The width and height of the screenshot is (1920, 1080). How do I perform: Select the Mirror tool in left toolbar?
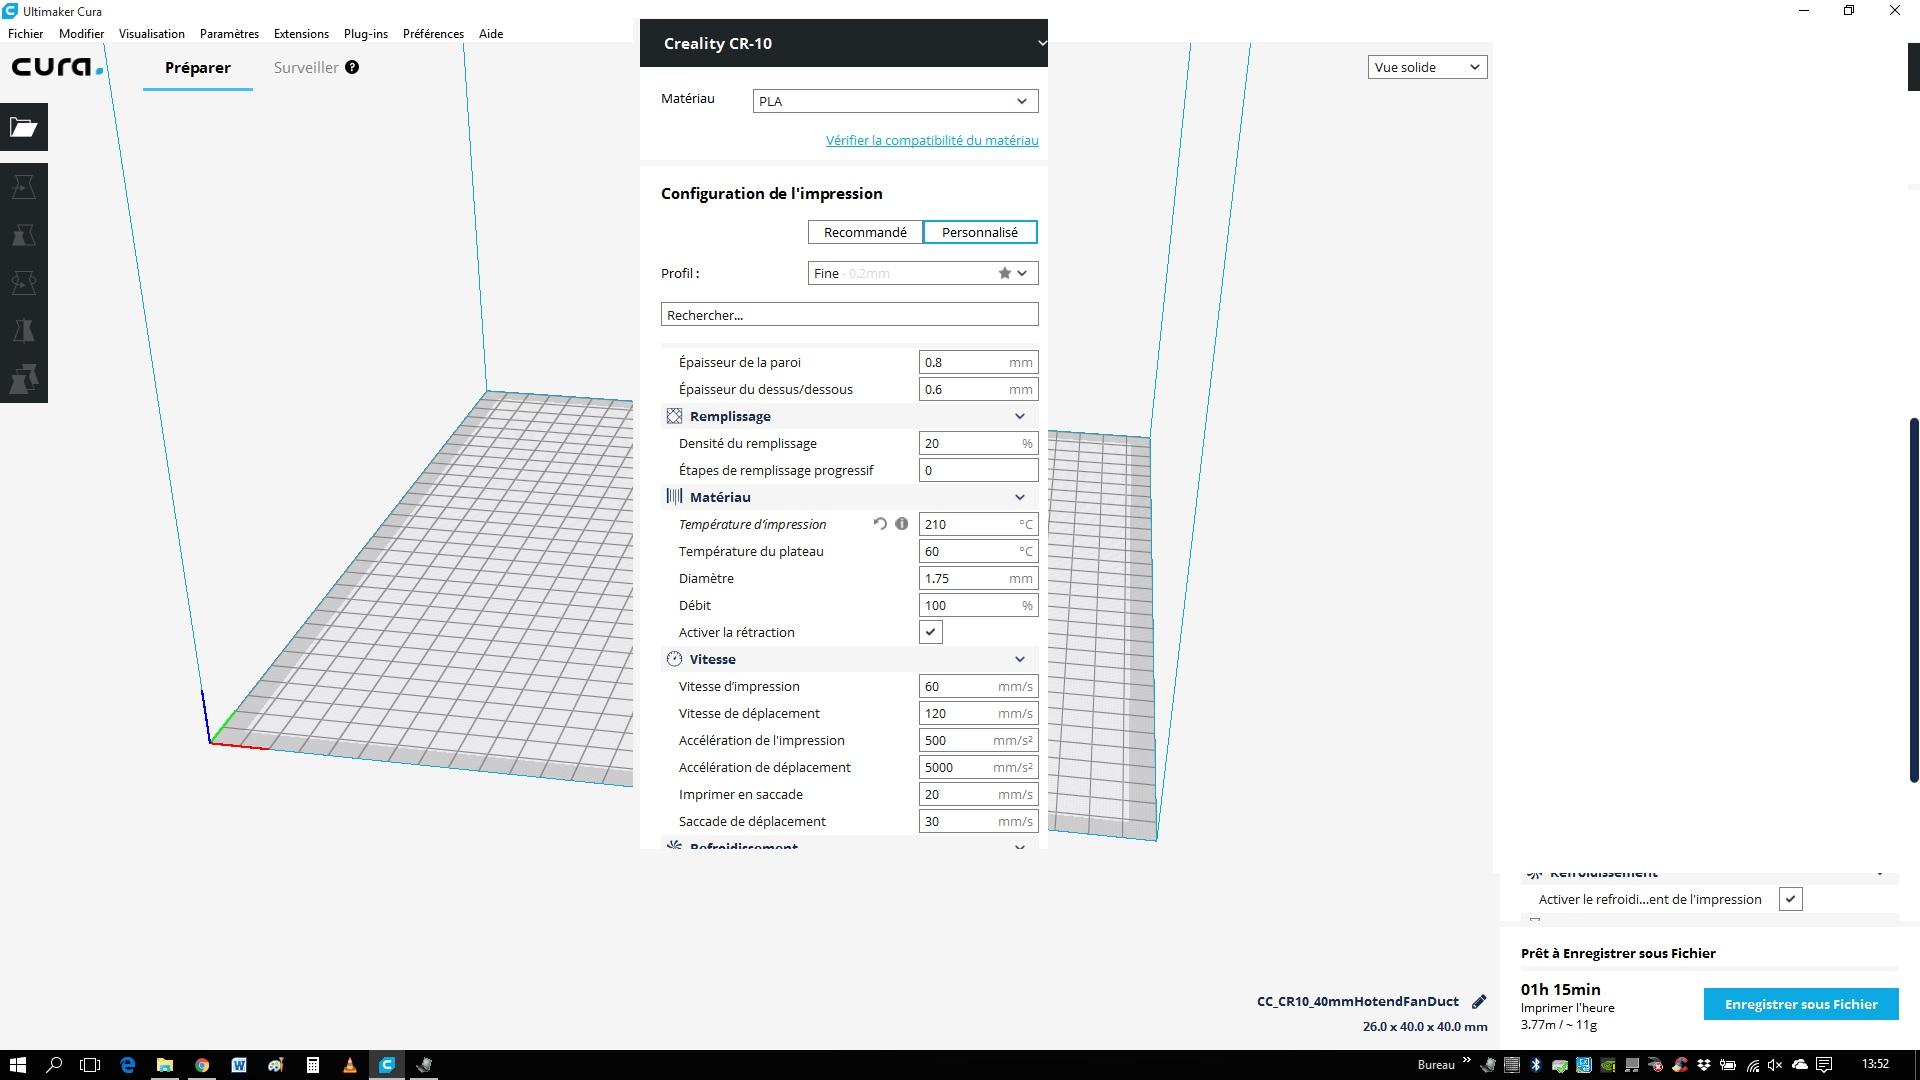point(24,331)
